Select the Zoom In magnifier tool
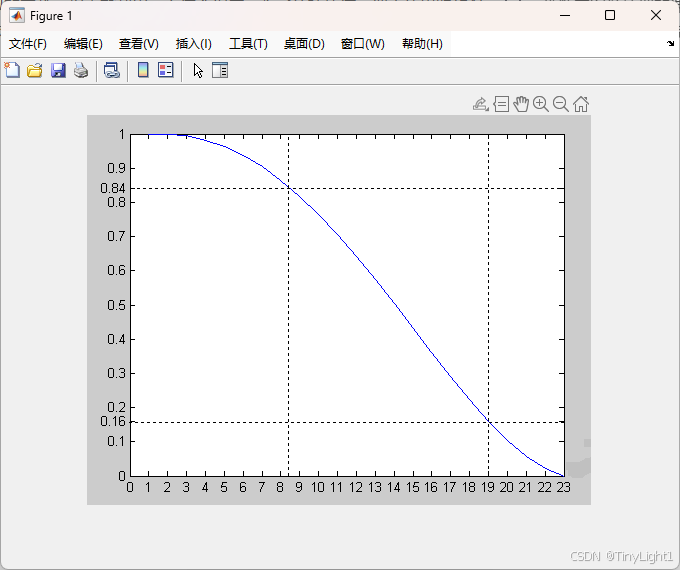The image size is (680, 570). point(541,105)
